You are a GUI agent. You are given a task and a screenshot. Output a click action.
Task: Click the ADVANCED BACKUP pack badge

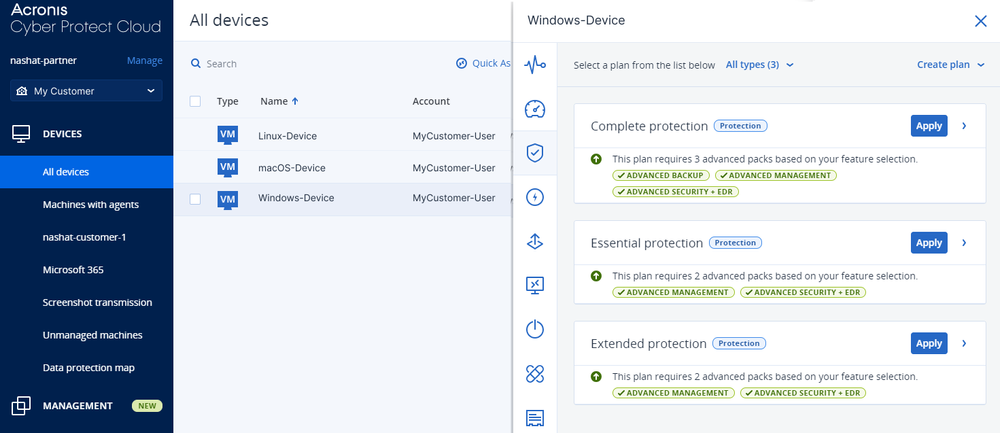click(661, 175)
